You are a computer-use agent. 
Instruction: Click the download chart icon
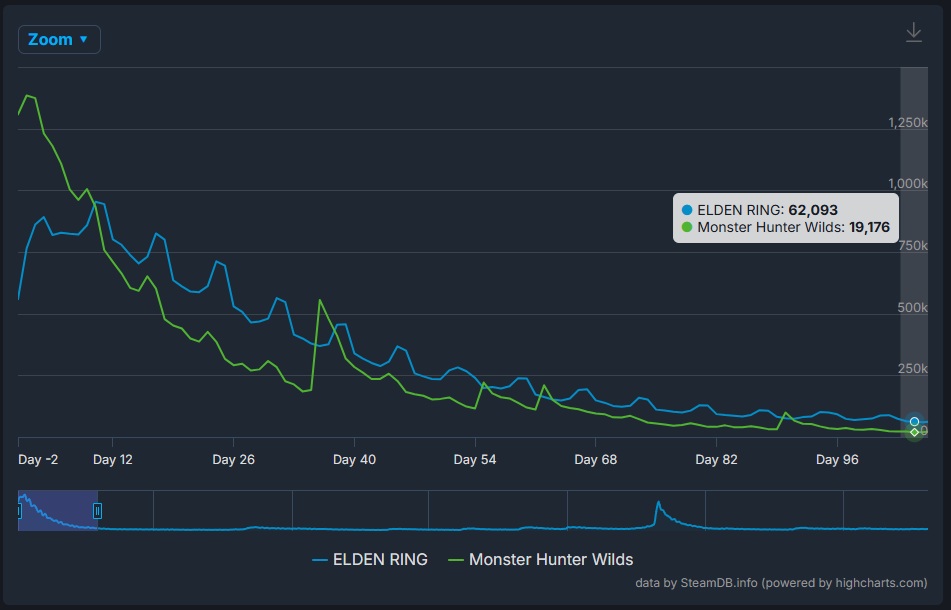[913, 32]
